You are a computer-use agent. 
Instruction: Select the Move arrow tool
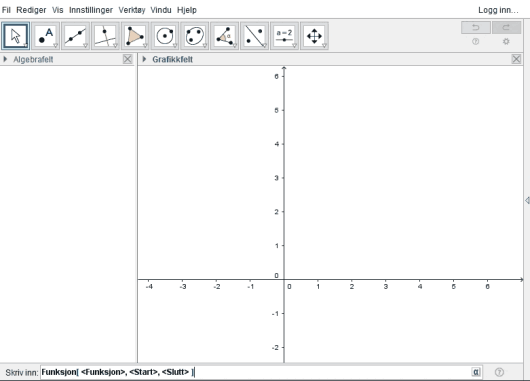(16, 36)
